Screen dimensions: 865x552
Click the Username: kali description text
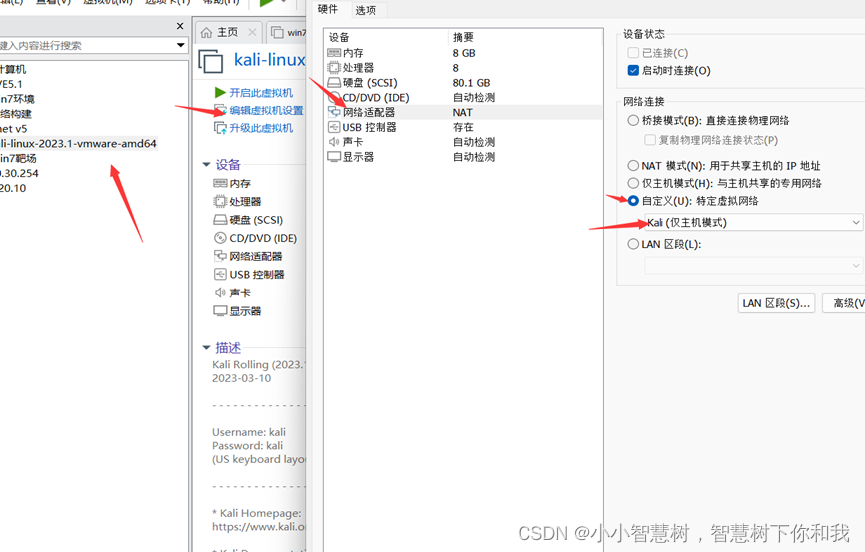coord(249,432)
